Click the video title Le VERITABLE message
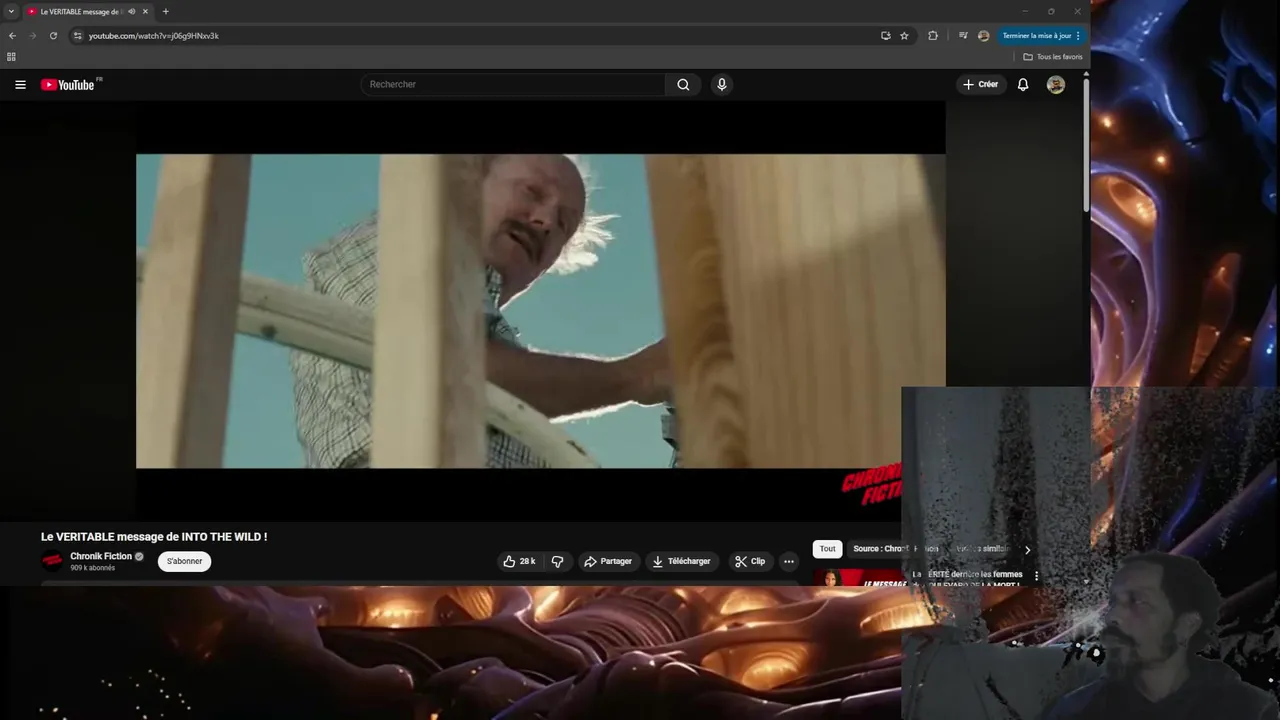This screenshot has width=1280, height=720. tap(154, 537)
